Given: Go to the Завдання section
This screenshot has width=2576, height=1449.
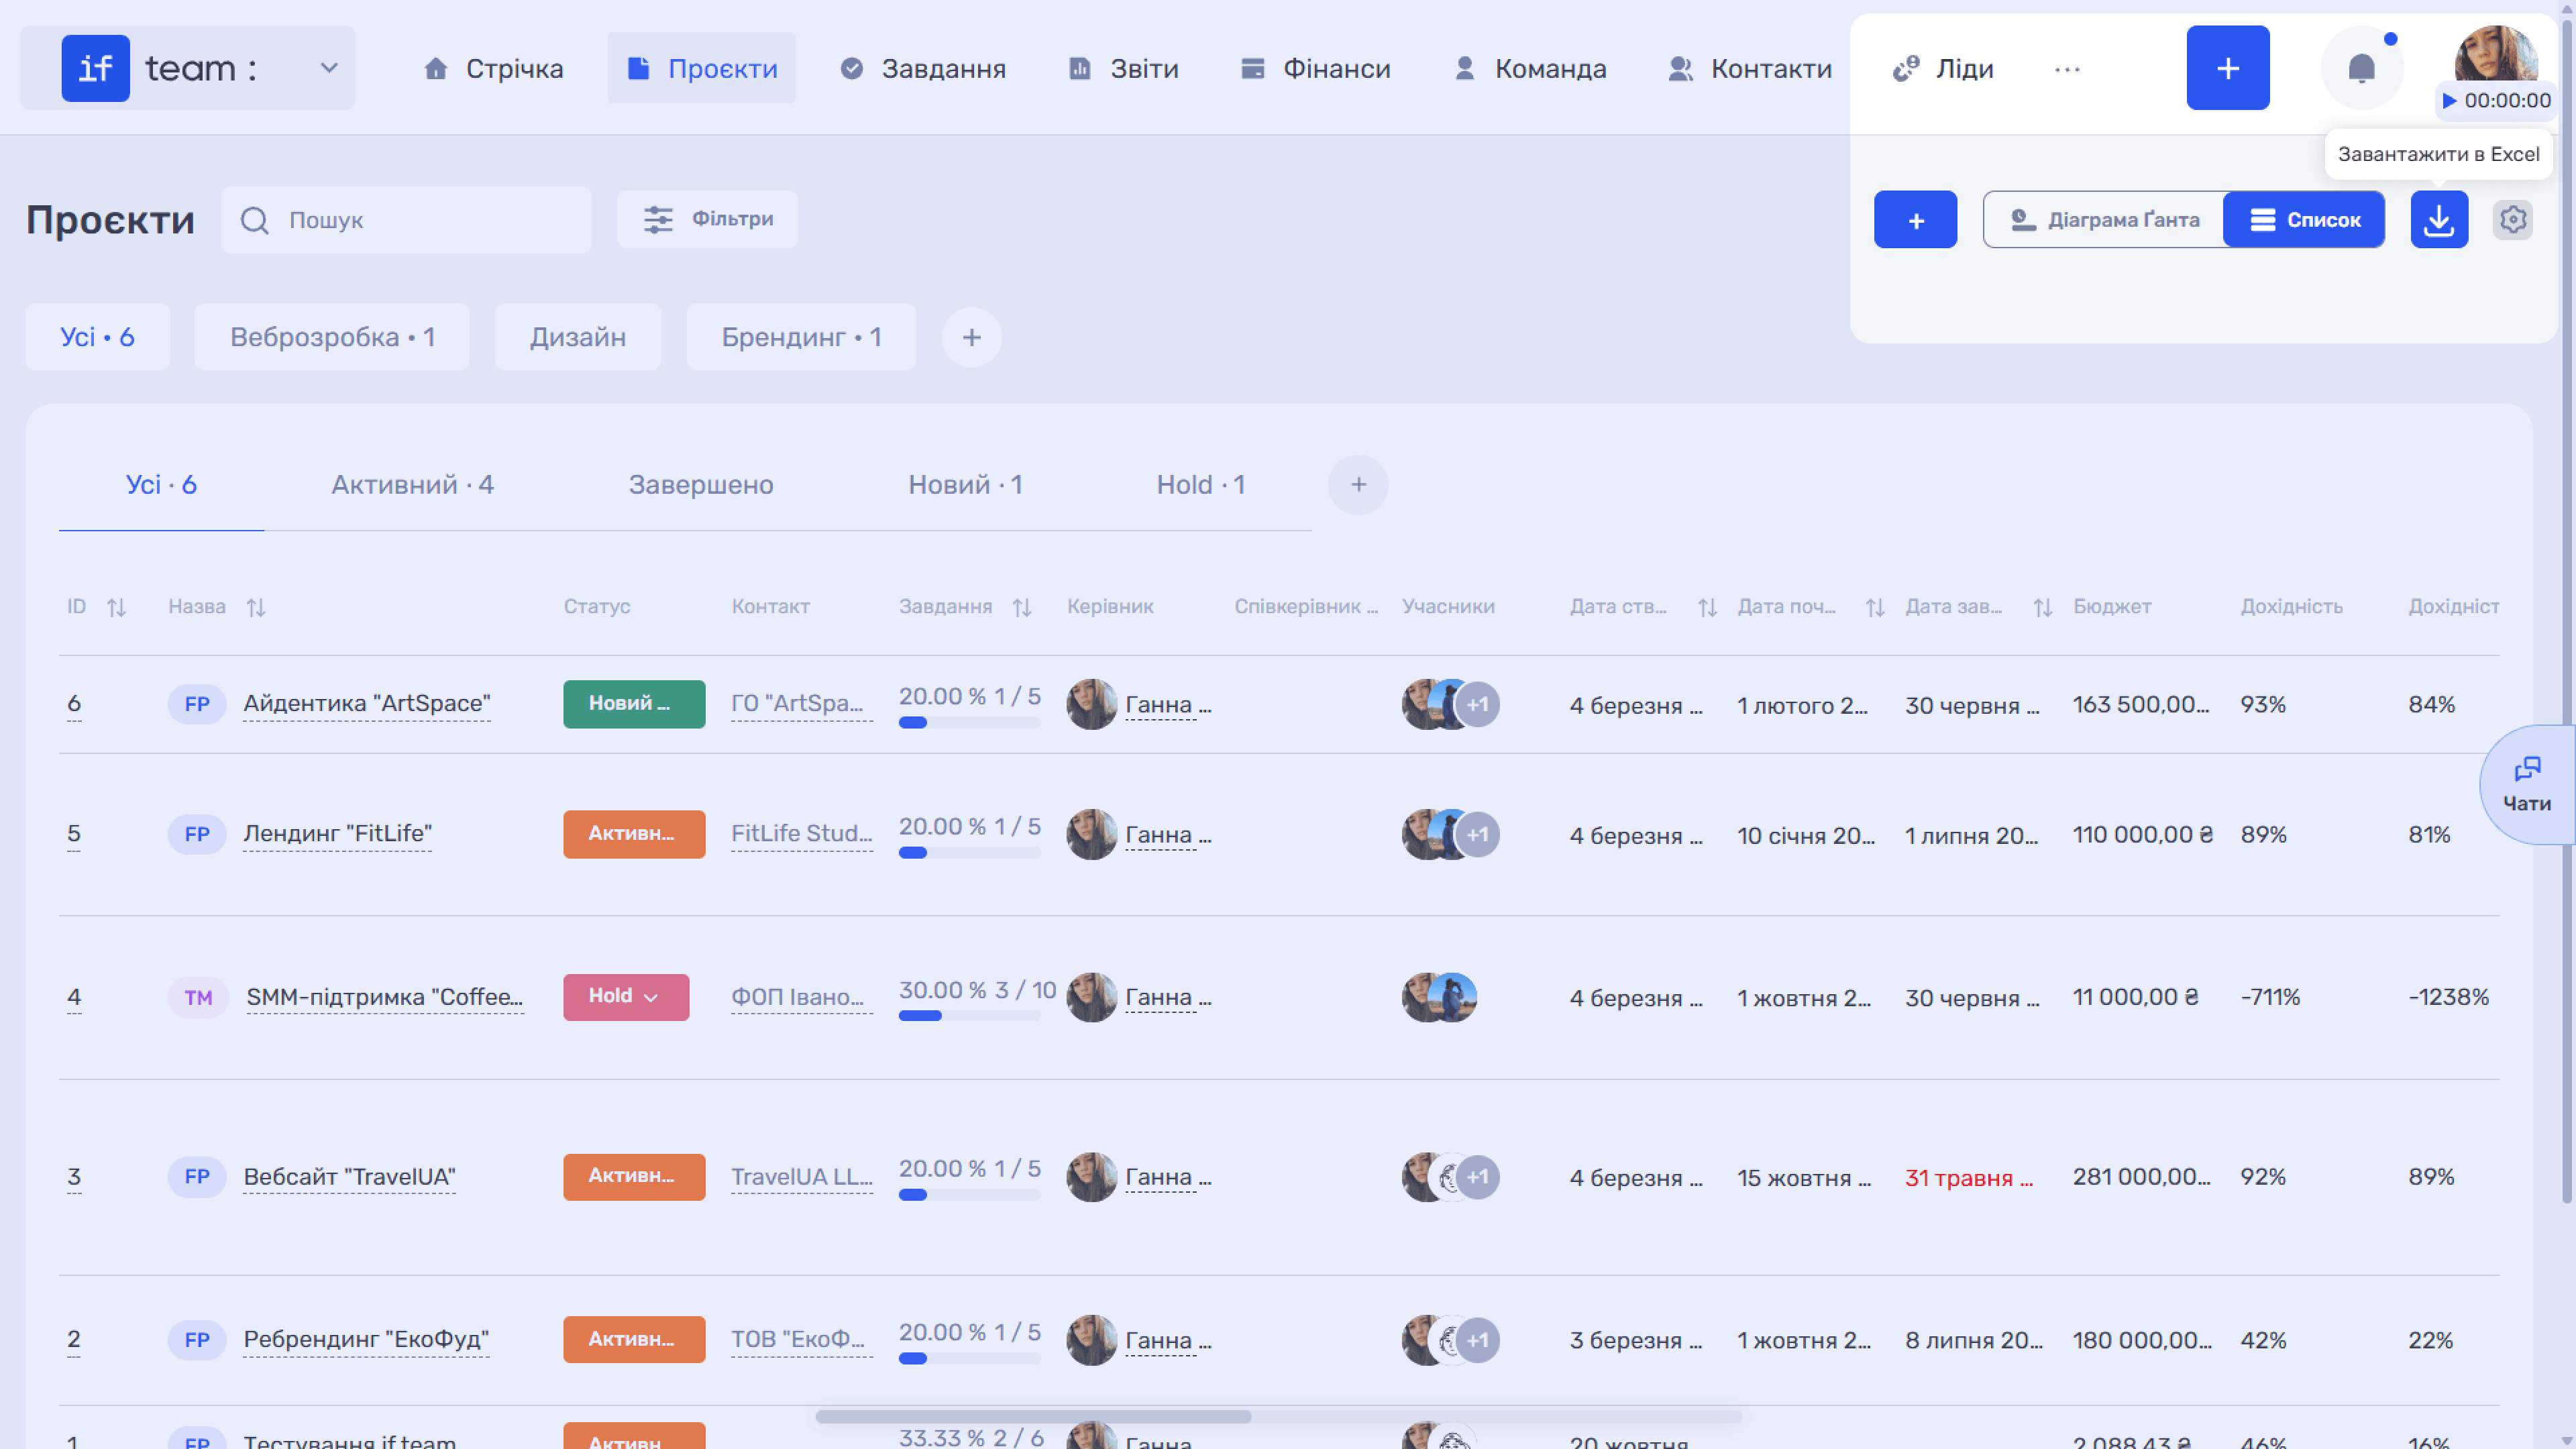Looking at the screenshot, I should click(923, 68).
